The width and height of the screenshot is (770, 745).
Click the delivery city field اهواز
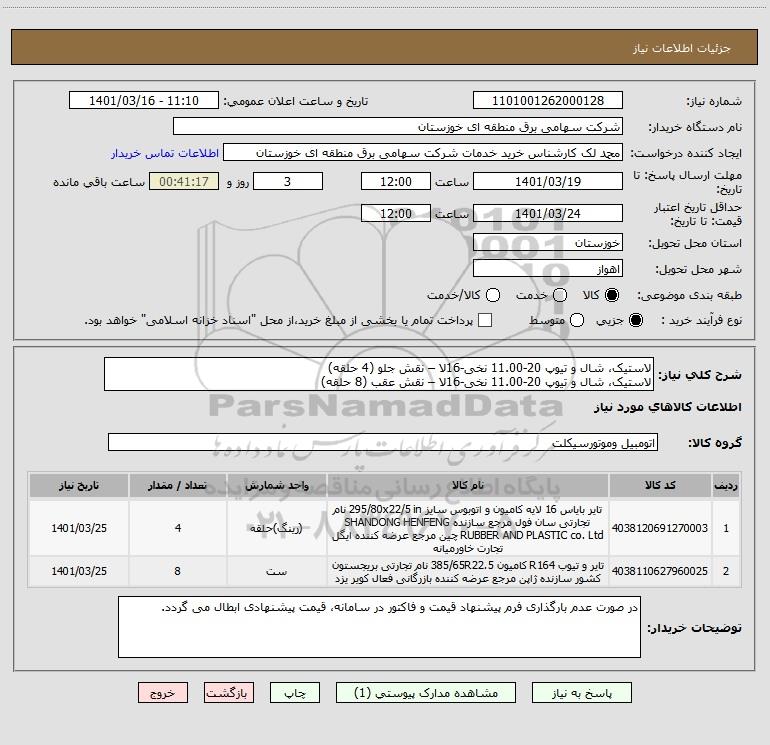click(548, 269)
